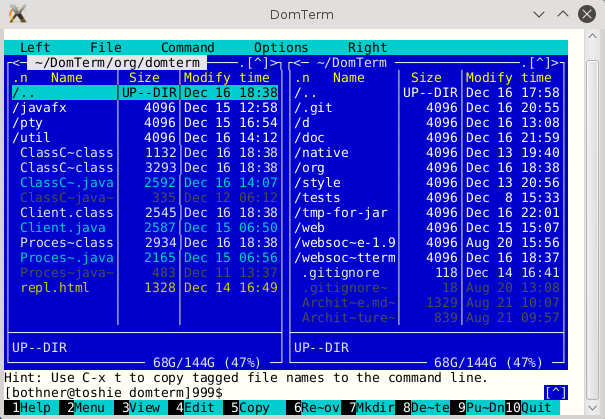Image resolution: width=605 pixels, height=419 pixels.
Task: Select the /javafx directory in left panel
Action: pyautogui.click(x=40, y=107)
